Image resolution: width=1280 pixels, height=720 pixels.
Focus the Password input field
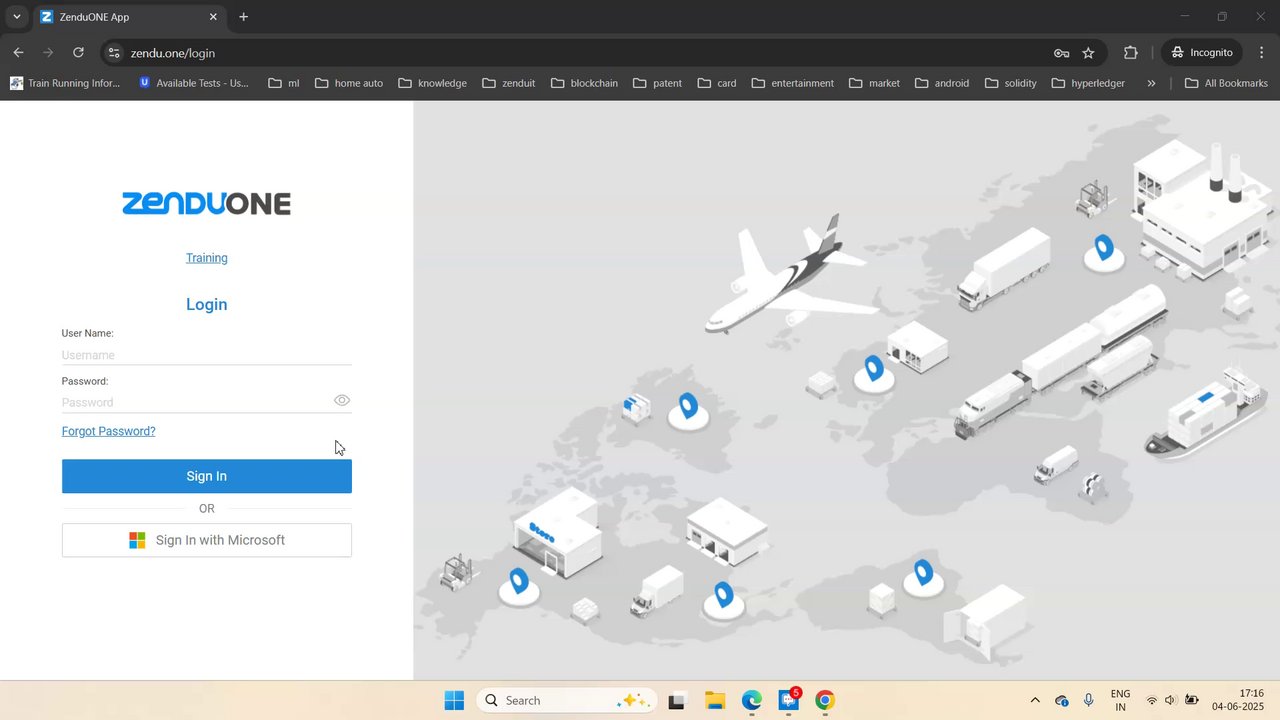(x=196, y=402)
